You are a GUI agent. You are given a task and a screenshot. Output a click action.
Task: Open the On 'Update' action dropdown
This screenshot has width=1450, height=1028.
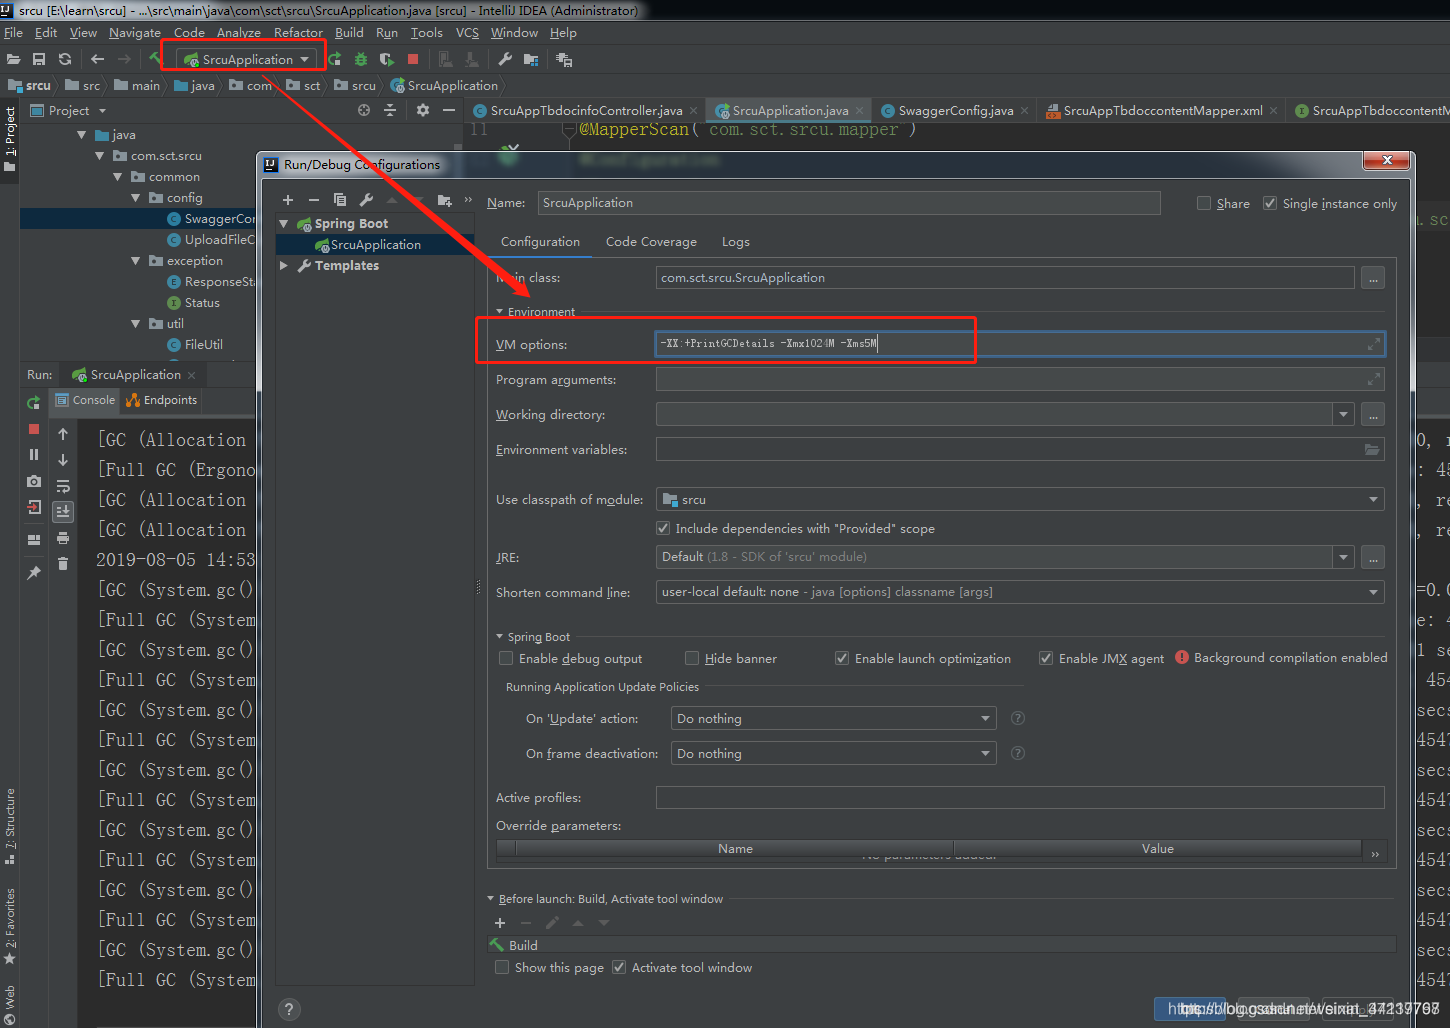pyautogui.click(x=833, y=718)
